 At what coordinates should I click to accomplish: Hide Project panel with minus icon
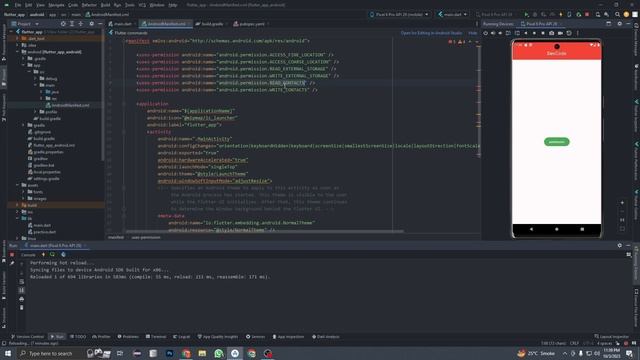coord(100,24)
